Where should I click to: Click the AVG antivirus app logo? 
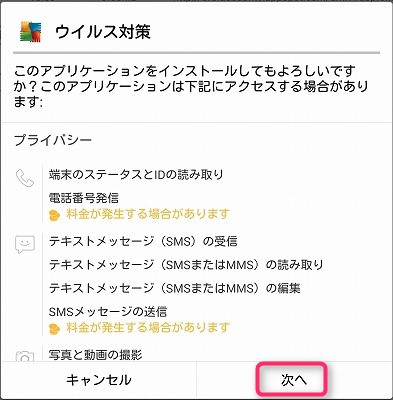coord(31,32)
